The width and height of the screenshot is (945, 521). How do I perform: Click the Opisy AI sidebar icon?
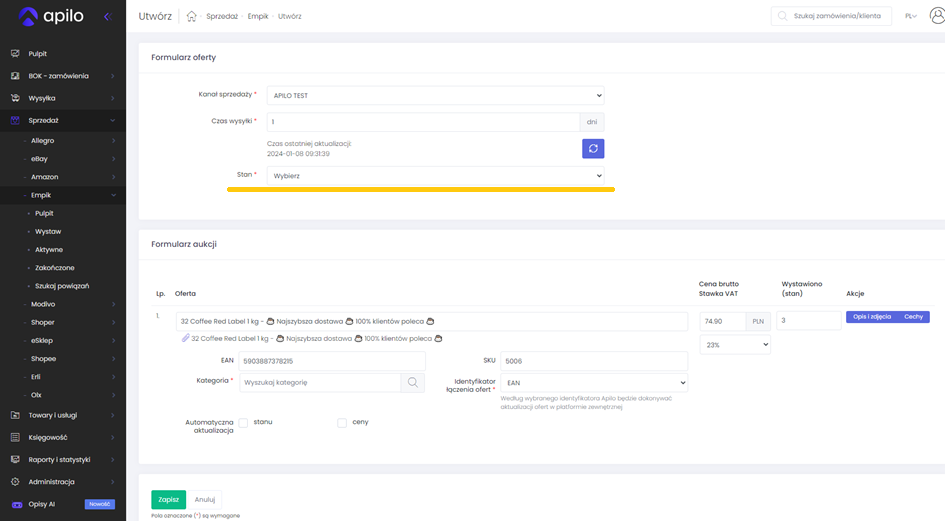[x=15, y=504]
